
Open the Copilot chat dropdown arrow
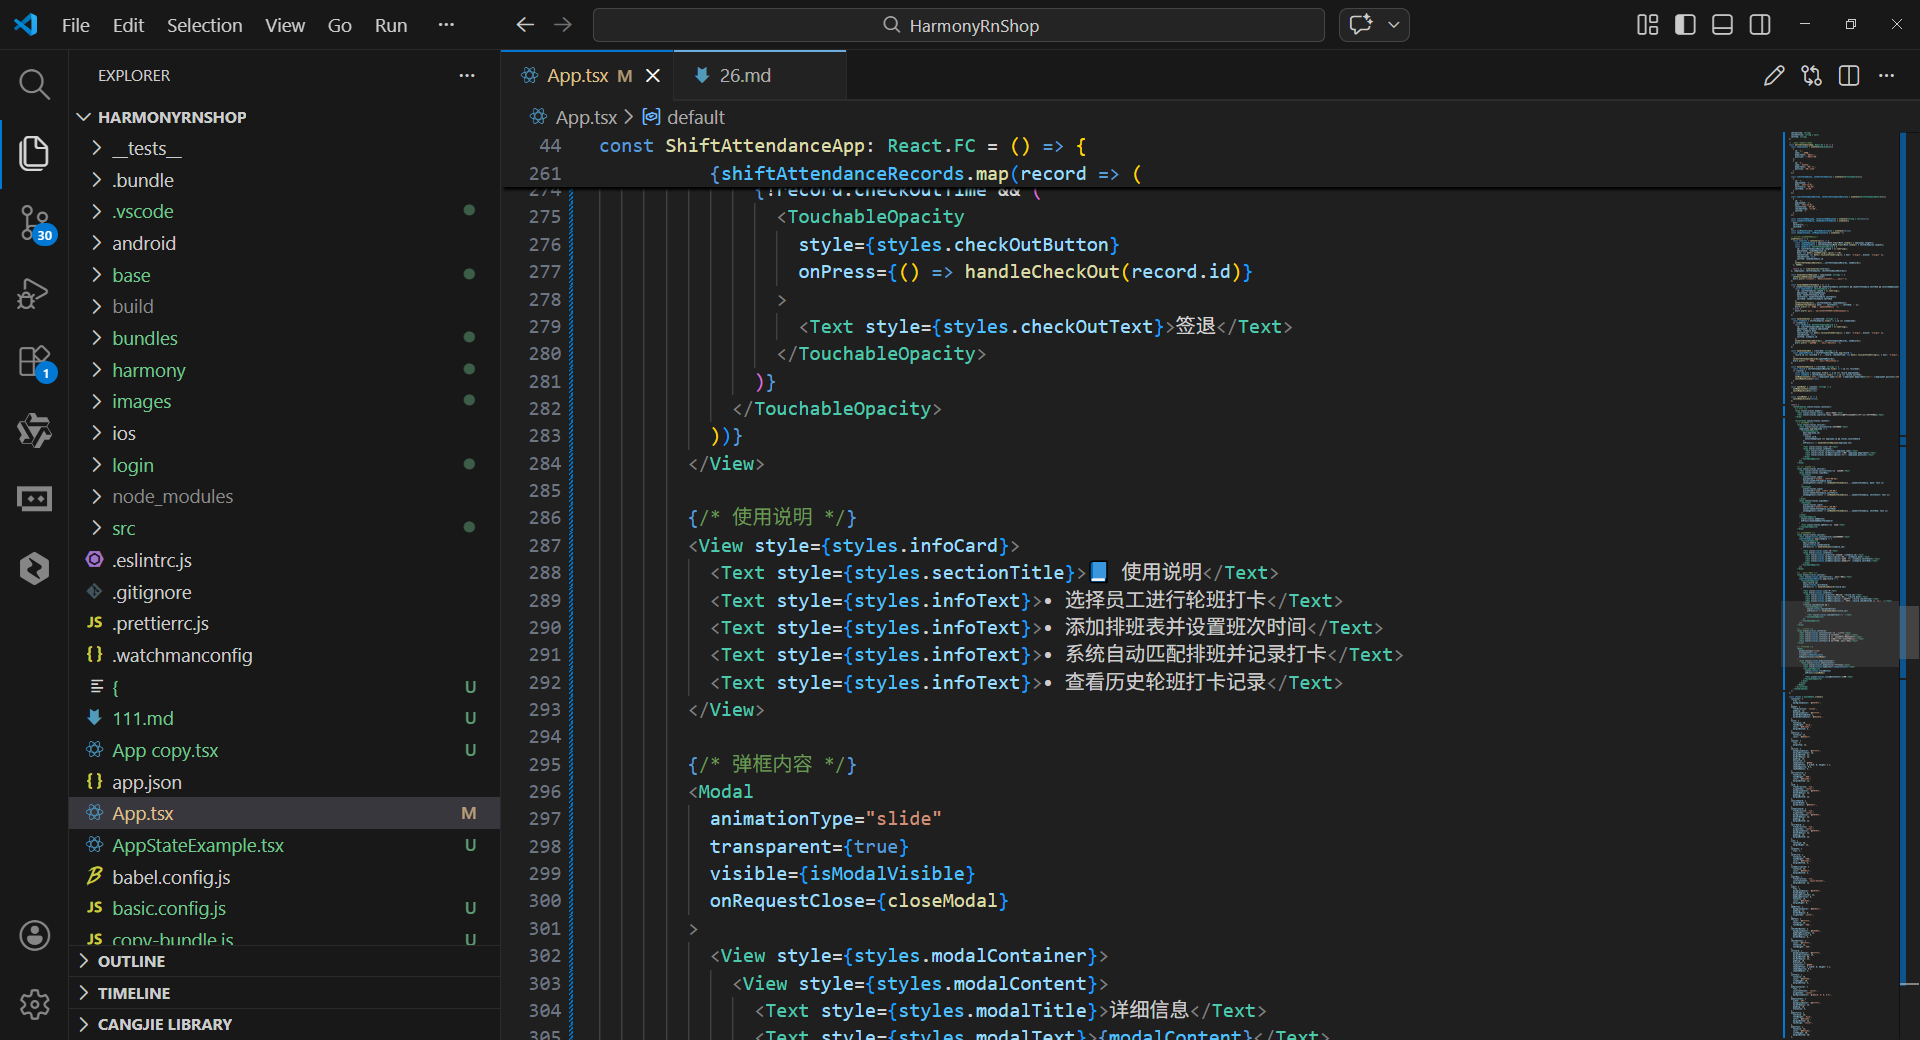point(1394,25)
